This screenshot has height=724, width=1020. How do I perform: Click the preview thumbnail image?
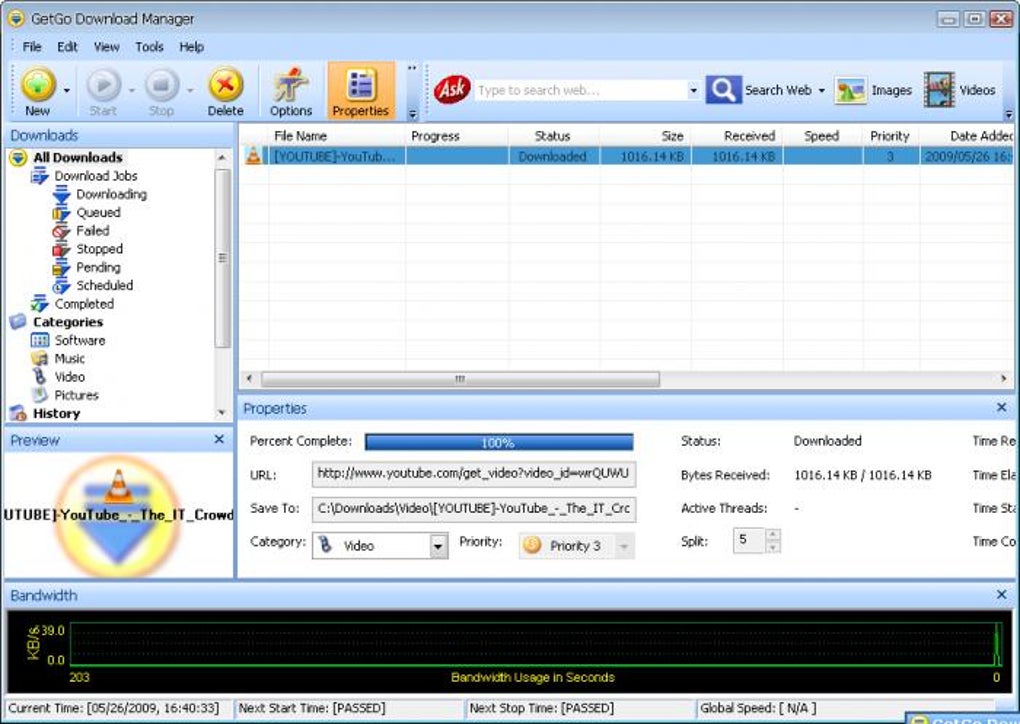[118, 515]
